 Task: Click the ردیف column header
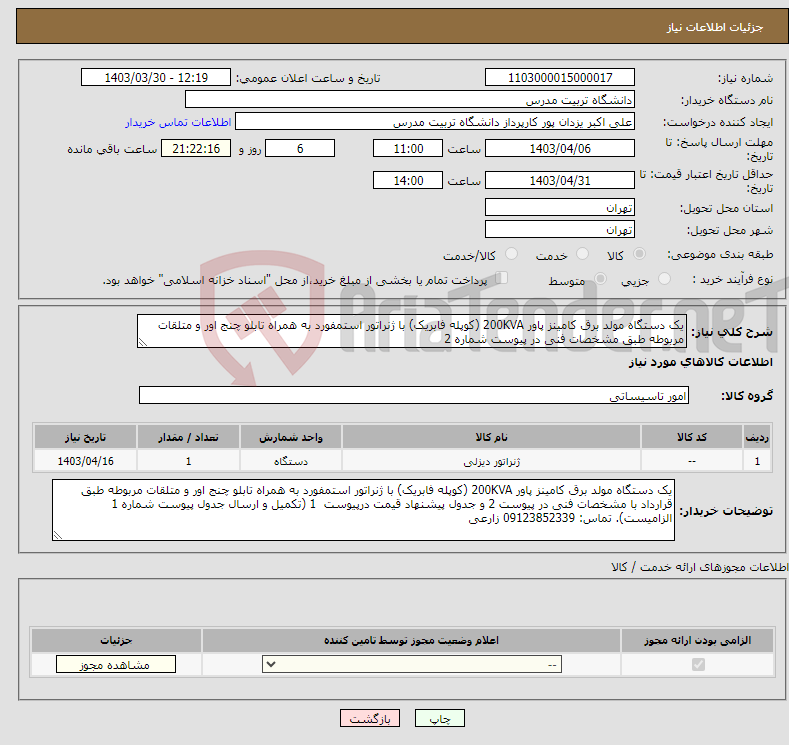coord(757,437)
